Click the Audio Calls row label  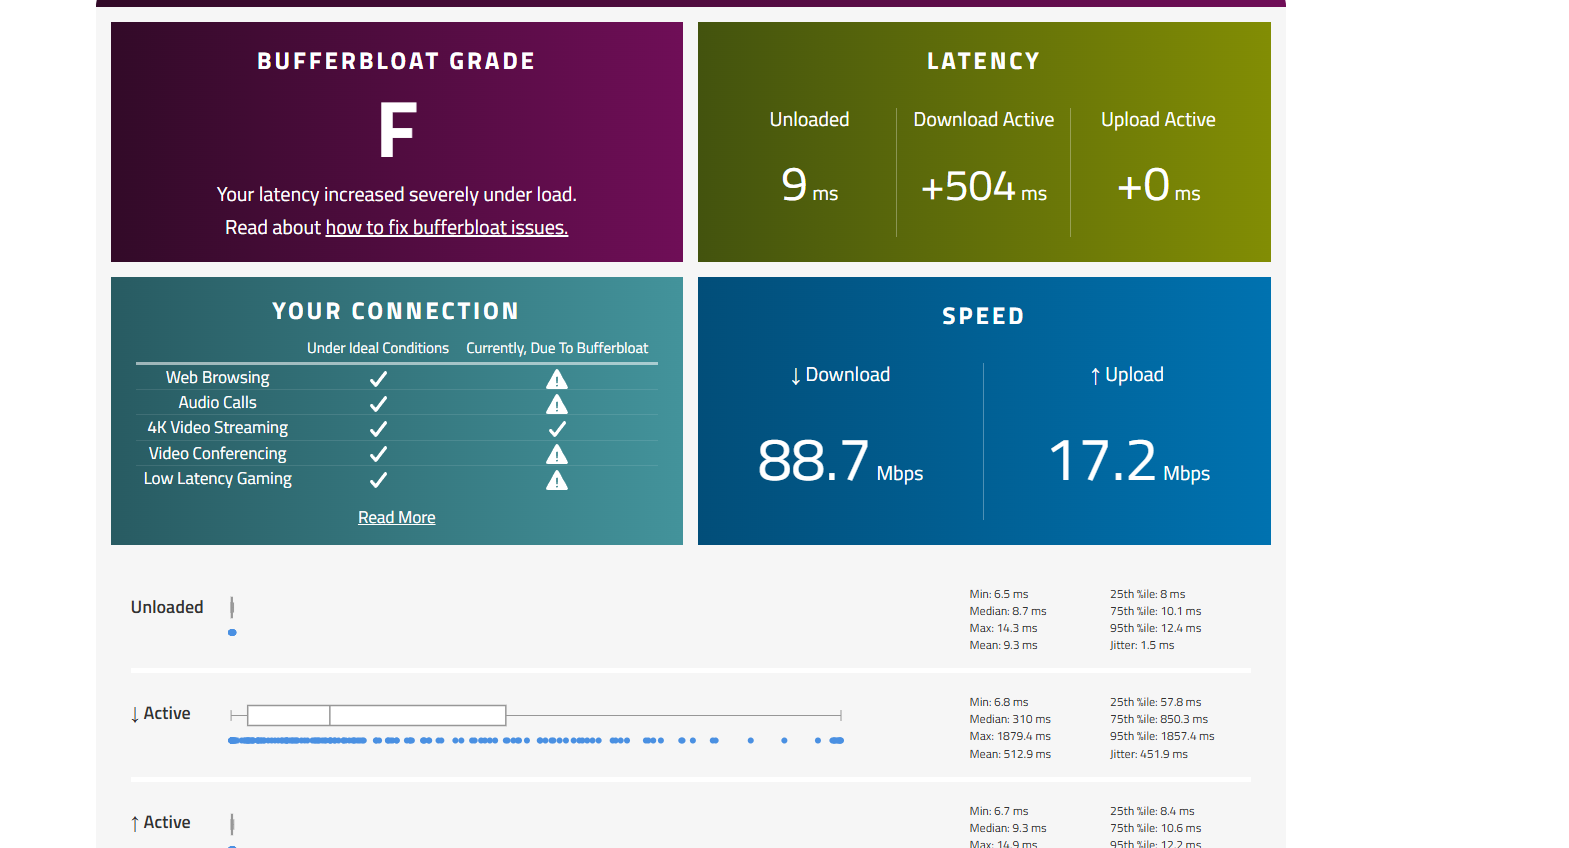point(218,402)
